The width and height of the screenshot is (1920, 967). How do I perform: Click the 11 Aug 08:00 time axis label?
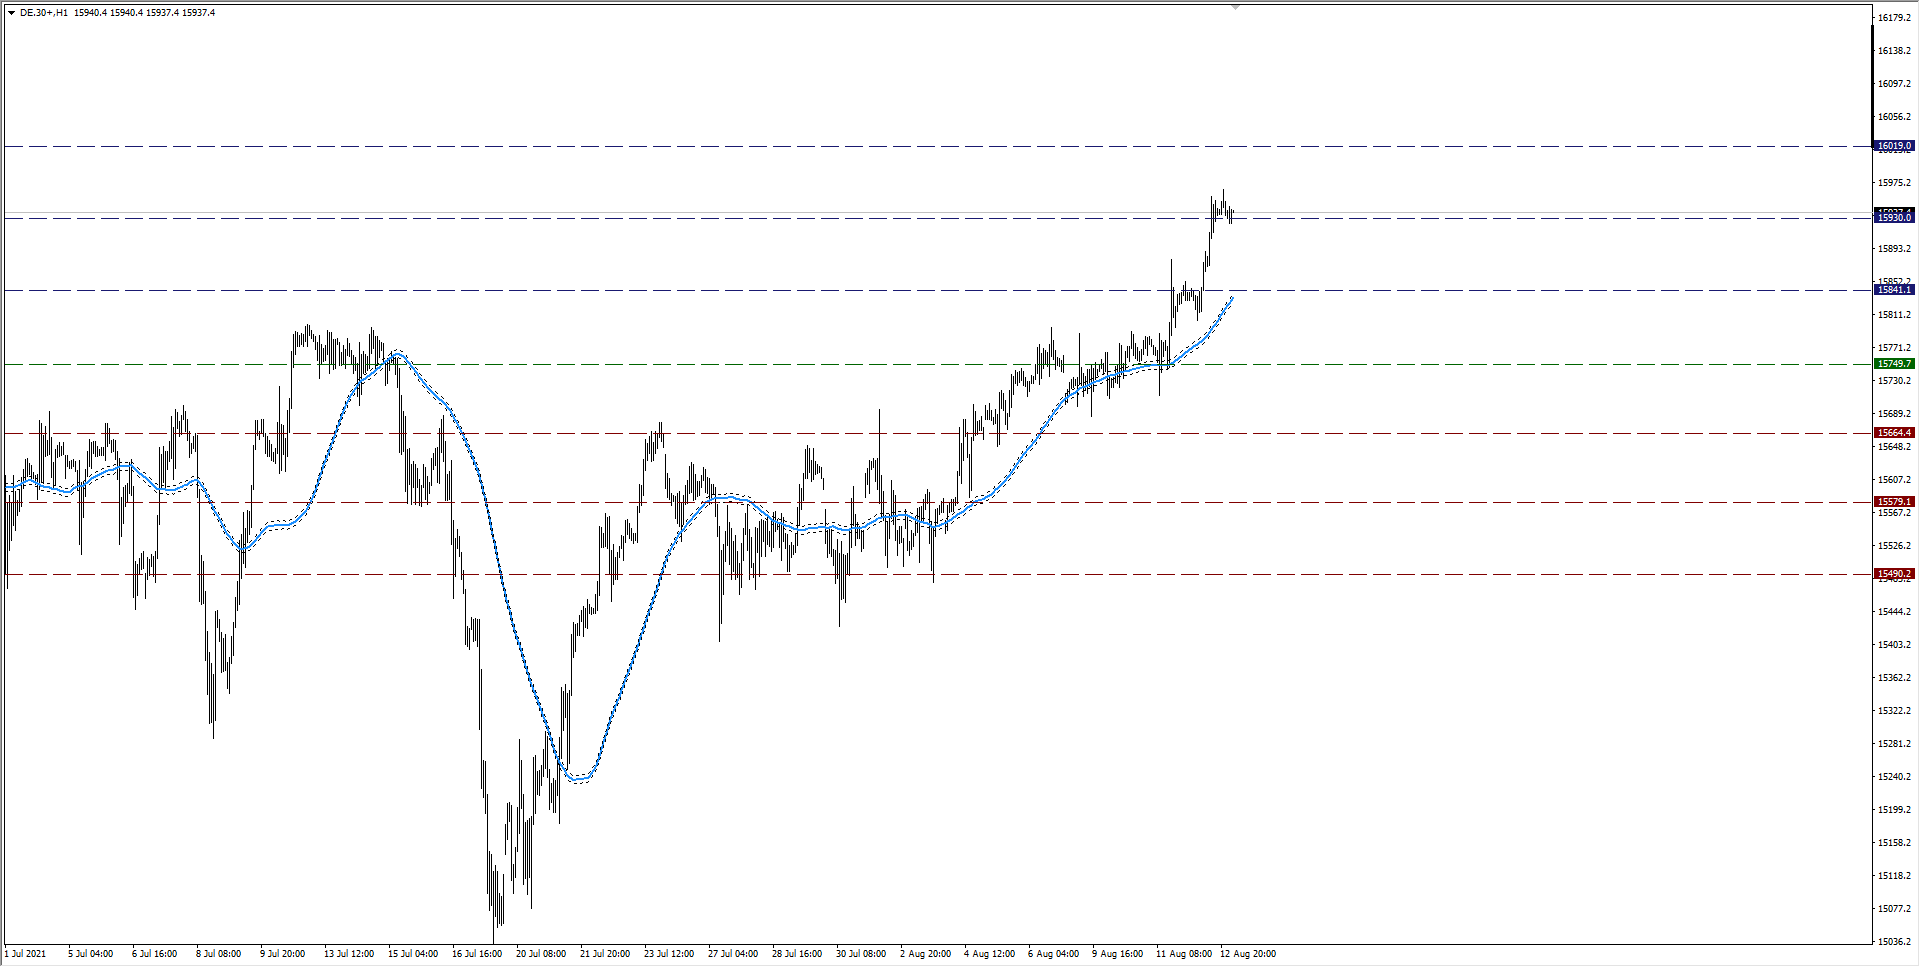[1183, 954]
